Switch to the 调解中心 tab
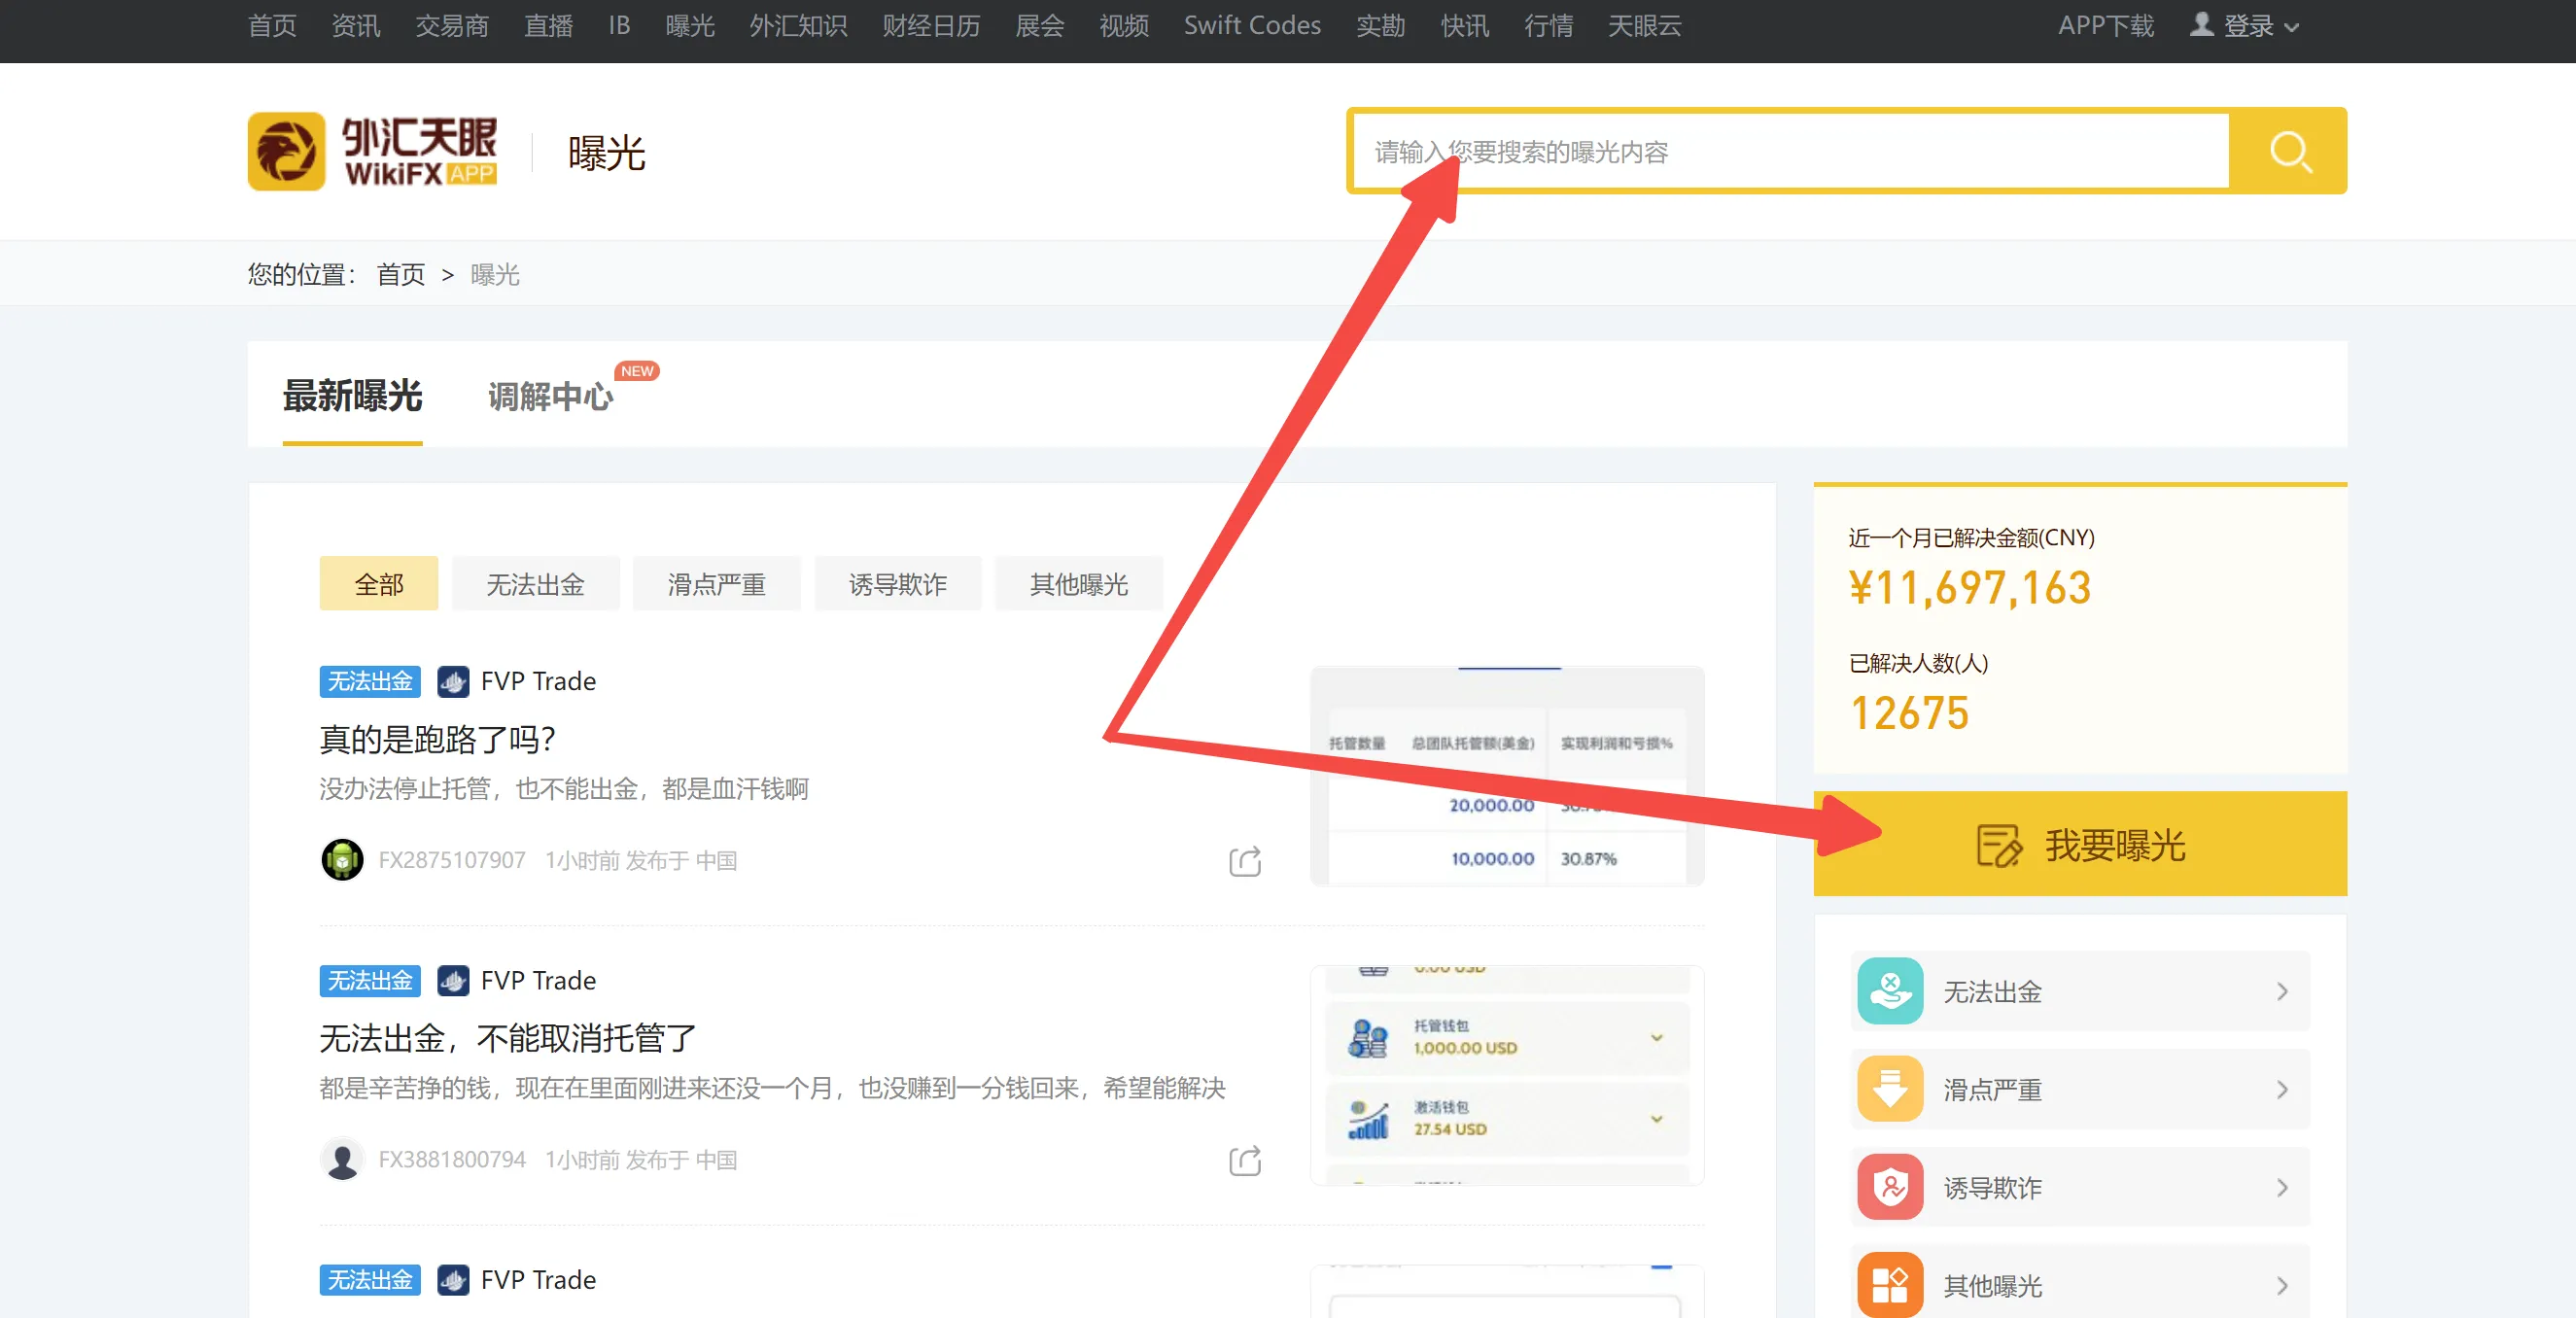 (x=550, y=396)
